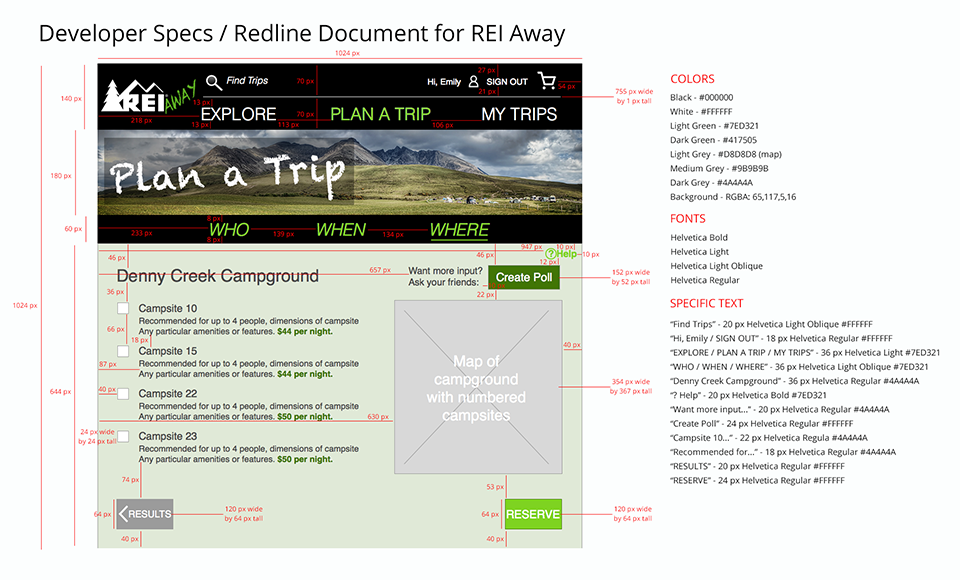Image resolution: width=960 pixels, height=580 pixels.
Task: Click the Plan a Trip banner image
Action: [340, 173]
